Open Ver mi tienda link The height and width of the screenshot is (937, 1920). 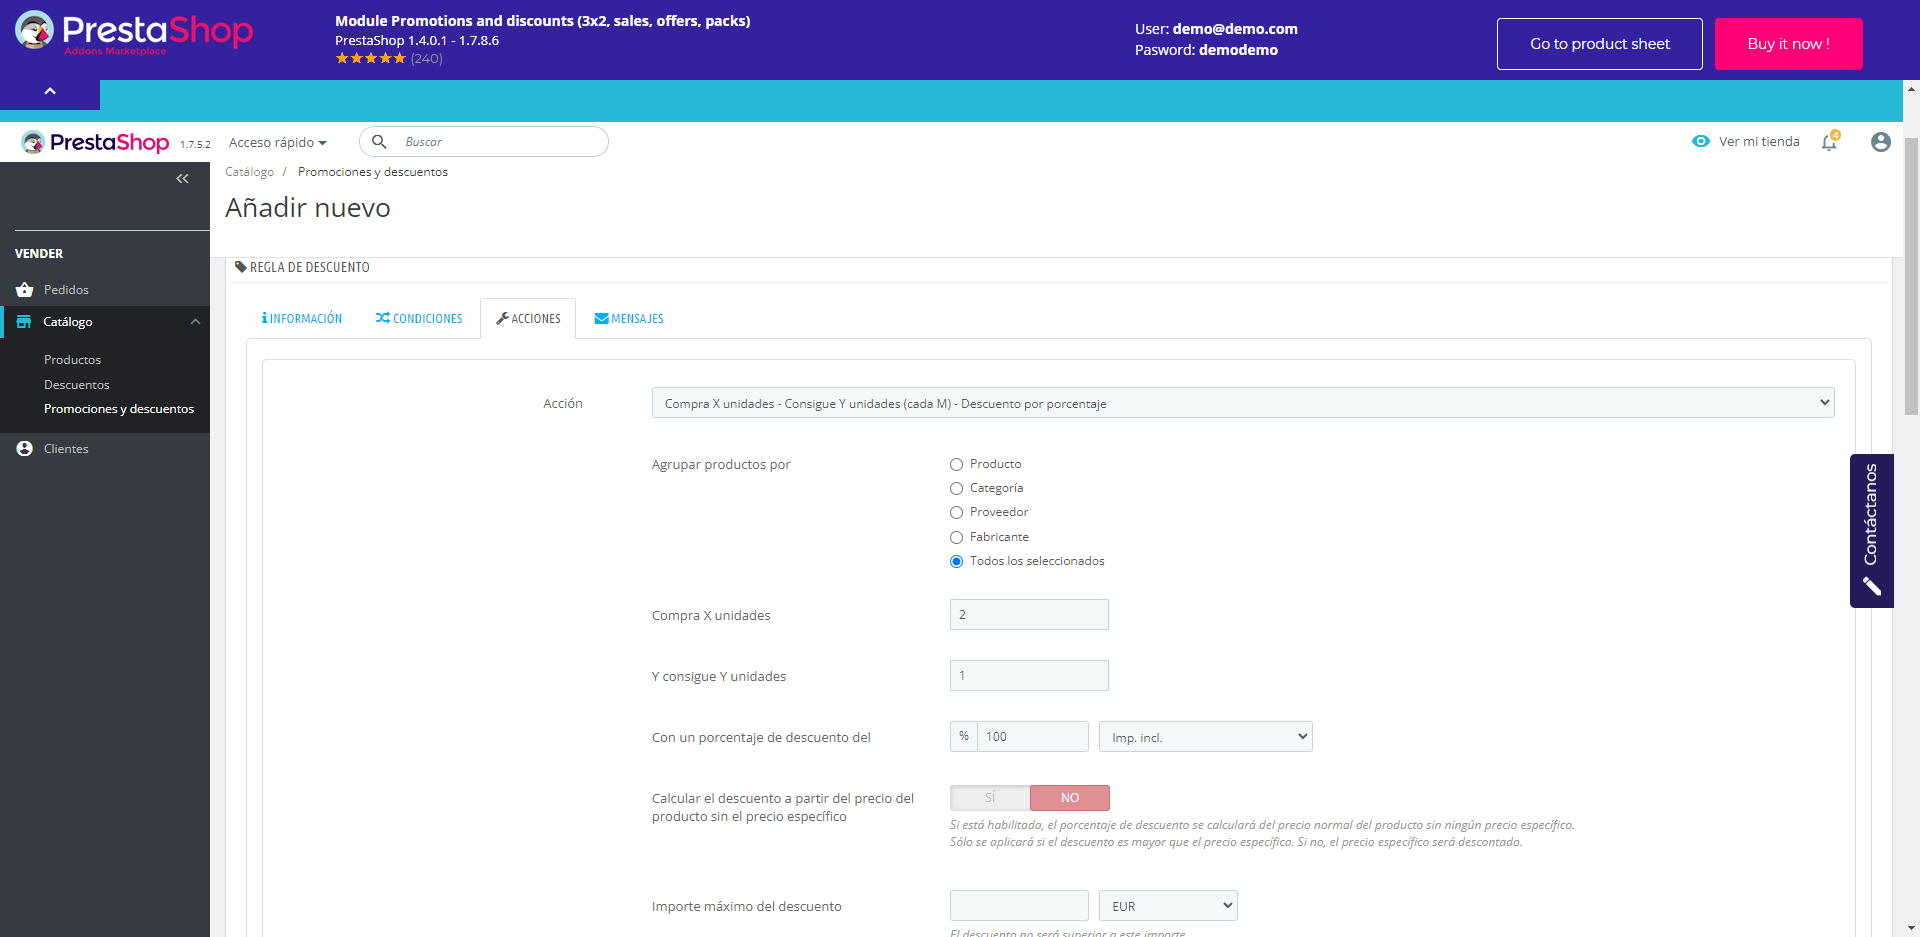tap(1758, 141)
